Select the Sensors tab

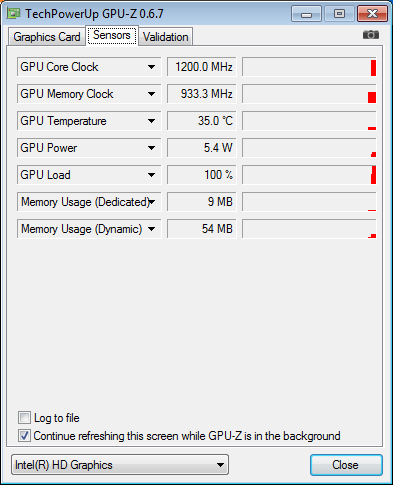coord(112,35)
